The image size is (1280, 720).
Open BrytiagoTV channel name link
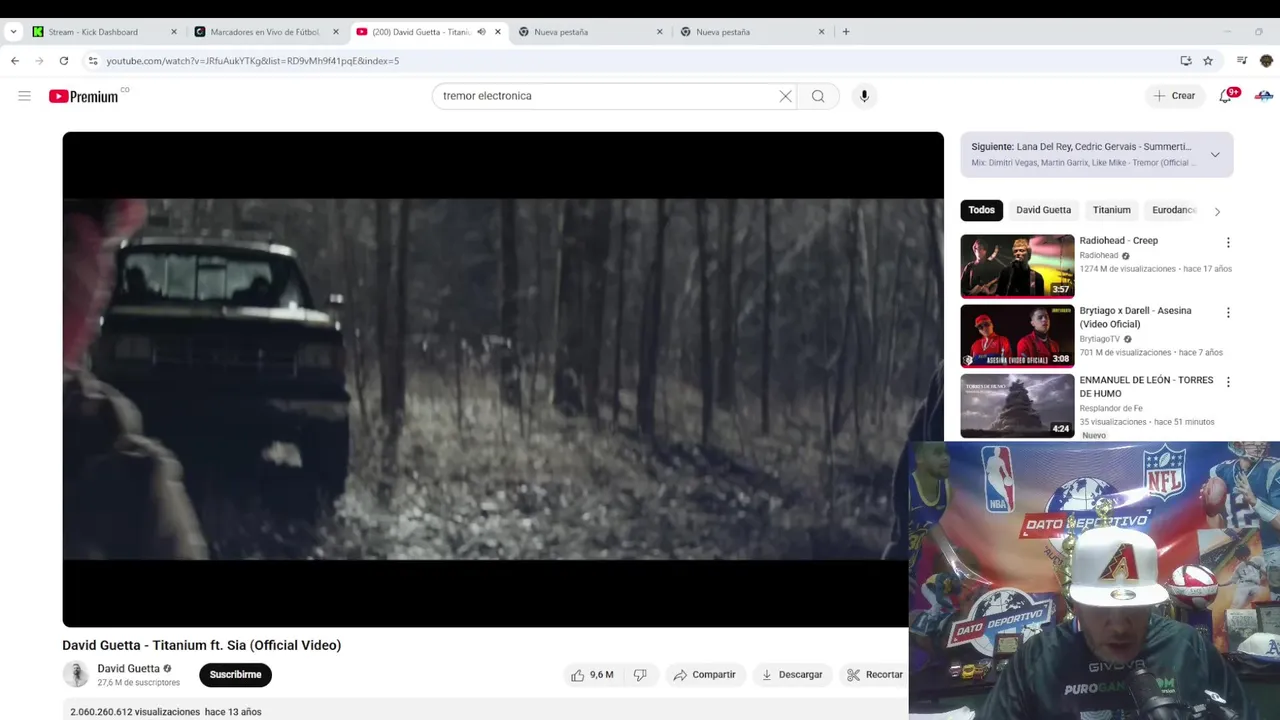1100,339
